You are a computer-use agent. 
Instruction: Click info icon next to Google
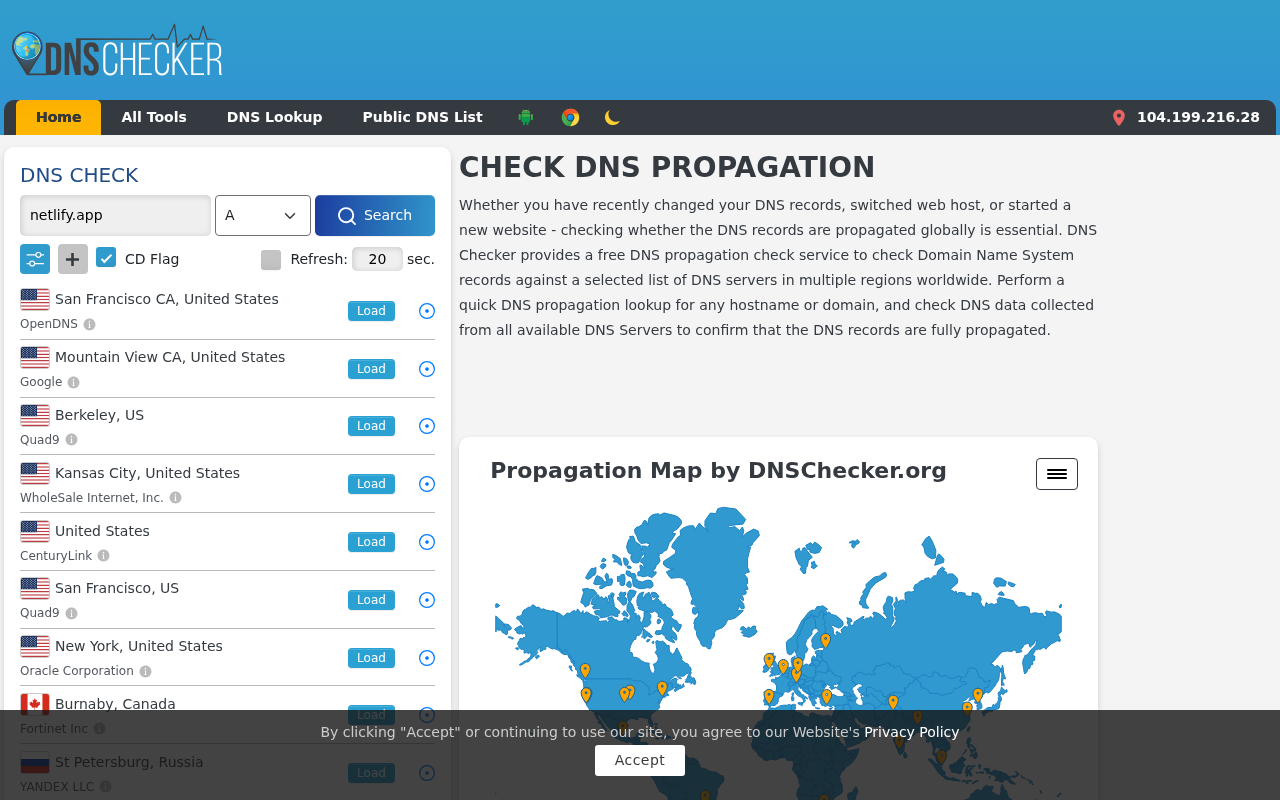[73, 382]
